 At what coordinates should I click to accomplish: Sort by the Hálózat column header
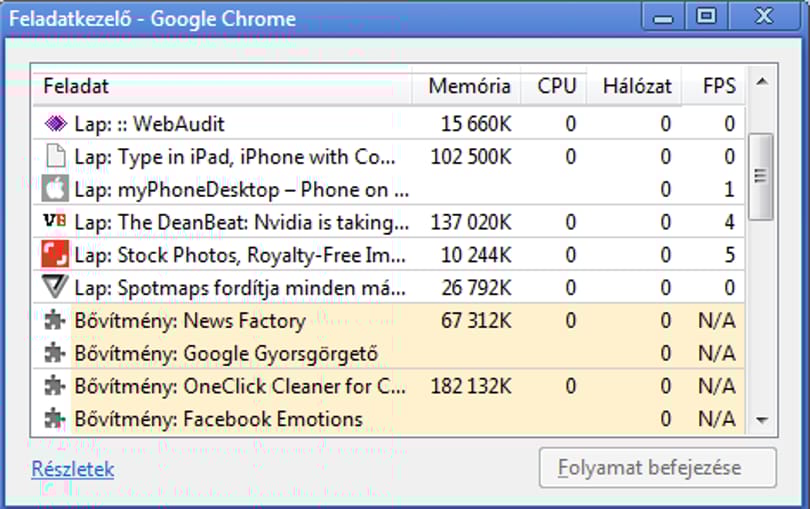pyautogui.click(x=635, y=86)
